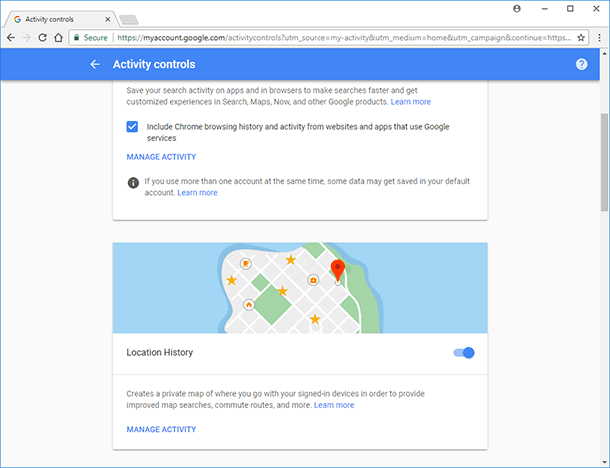
Task: Open Chrome's three-dot menu
Action: tap(599, 38)
